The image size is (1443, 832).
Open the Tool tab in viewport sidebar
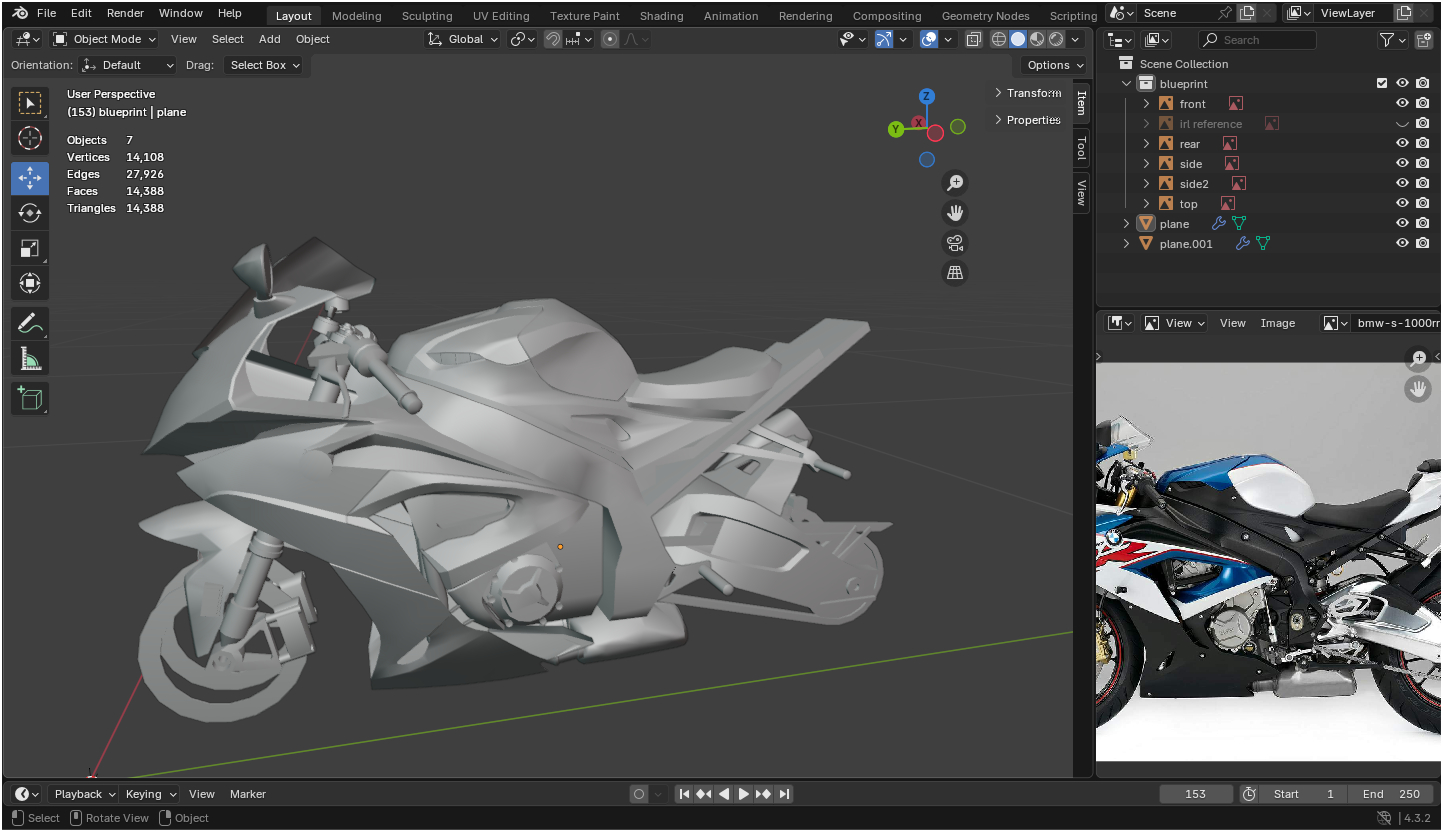(x=1081, y=149)
